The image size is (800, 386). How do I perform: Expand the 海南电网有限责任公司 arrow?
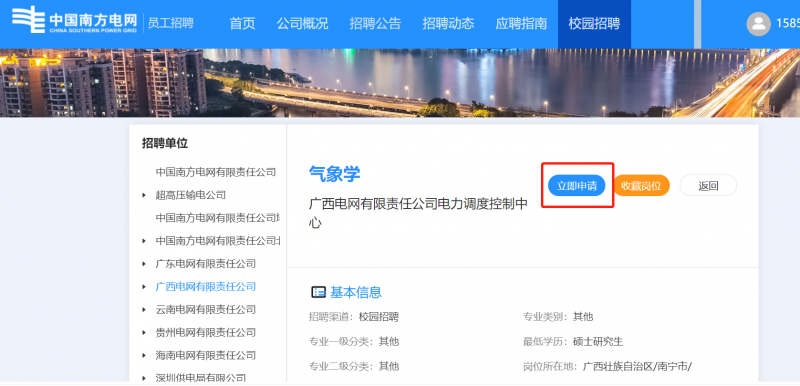tap(144, 355)
